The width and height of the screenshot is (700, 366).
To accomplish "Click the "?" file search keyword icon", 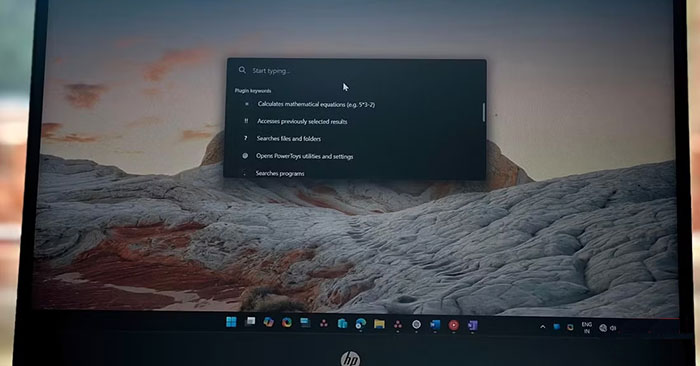I will 245,138.
